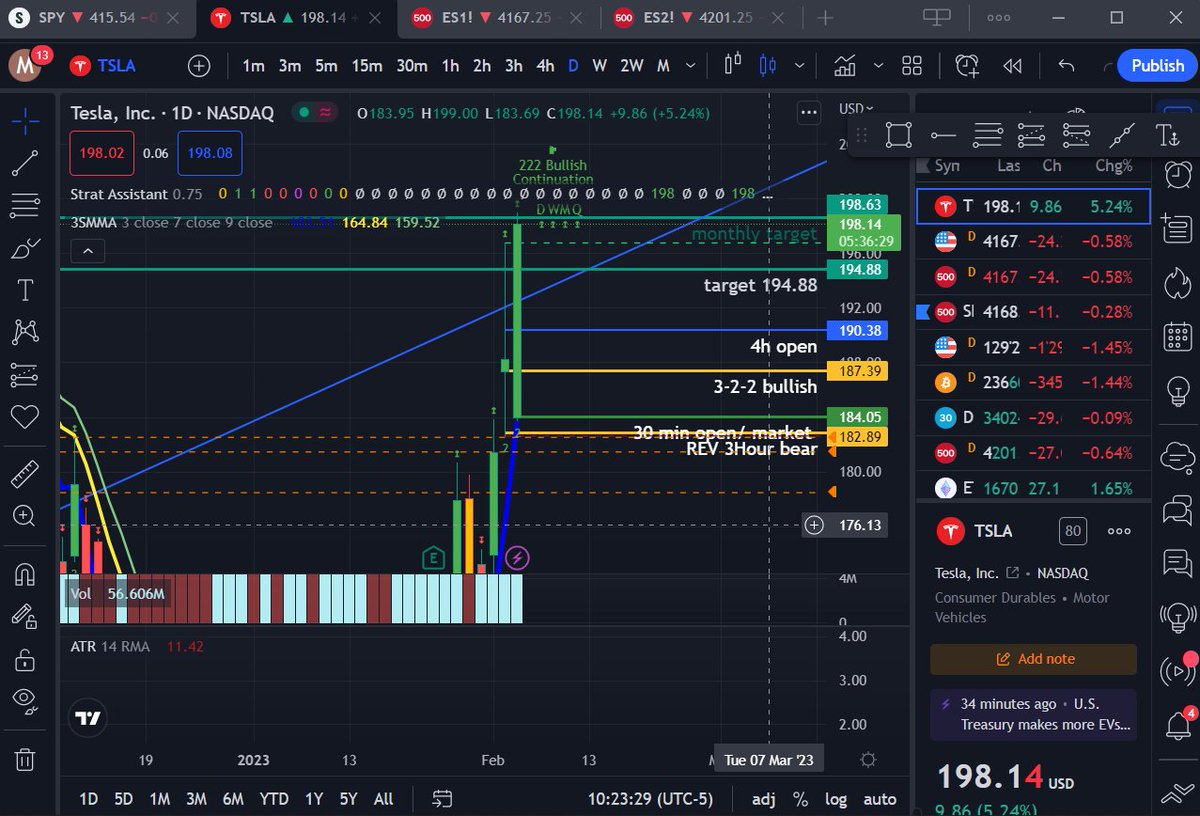Collapse the Strat Assistant pane chevron

pyautogui.click(x=87, y=251)
